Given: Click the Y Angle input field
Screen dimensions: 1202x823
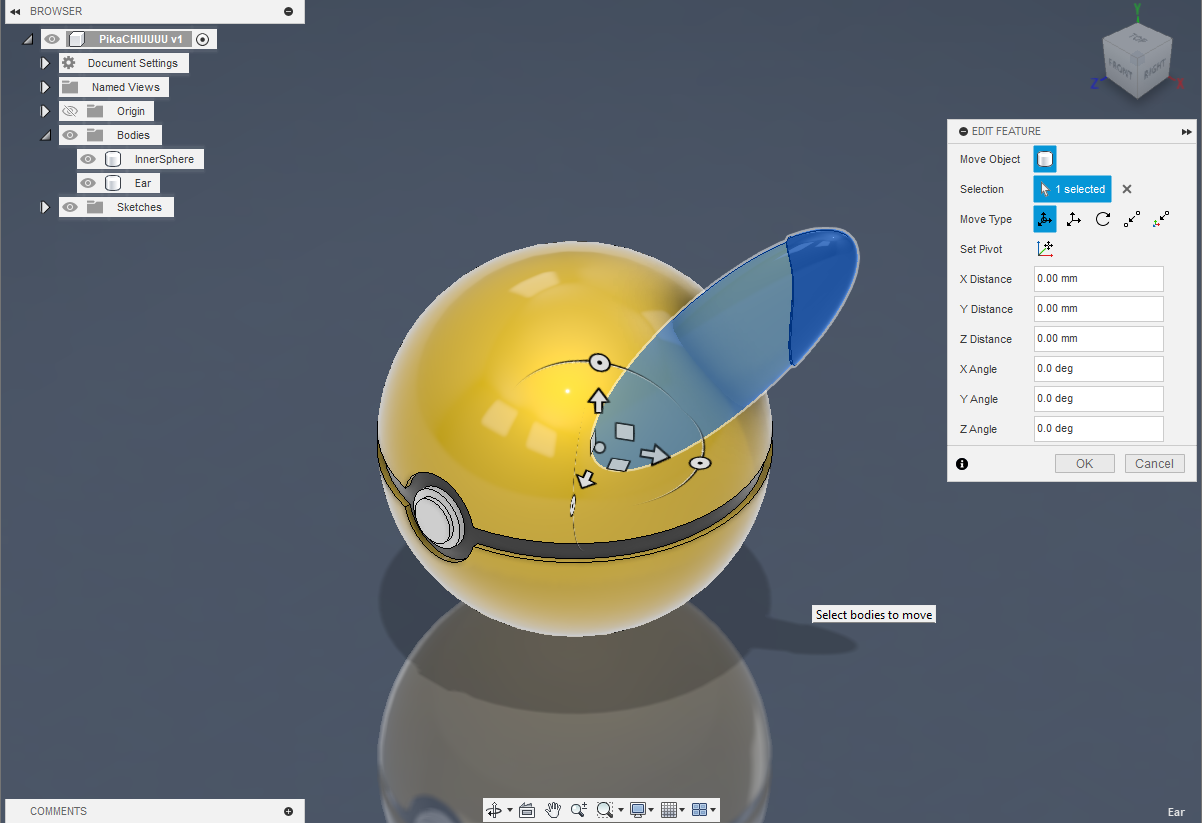Looking at the screenshot, I should (1098, 399).
